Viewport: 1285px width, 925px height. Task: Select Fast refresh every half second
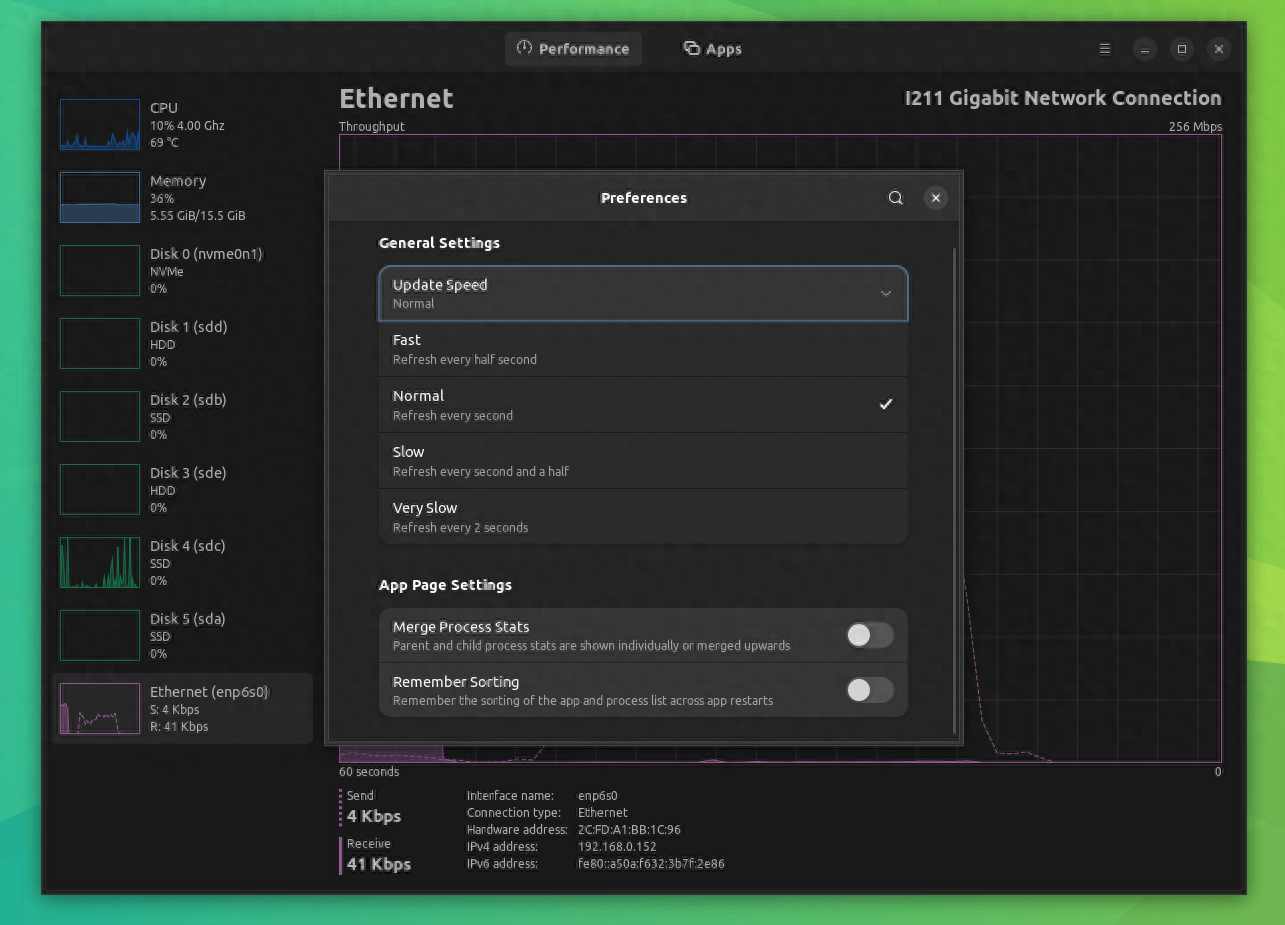(643, 349)
